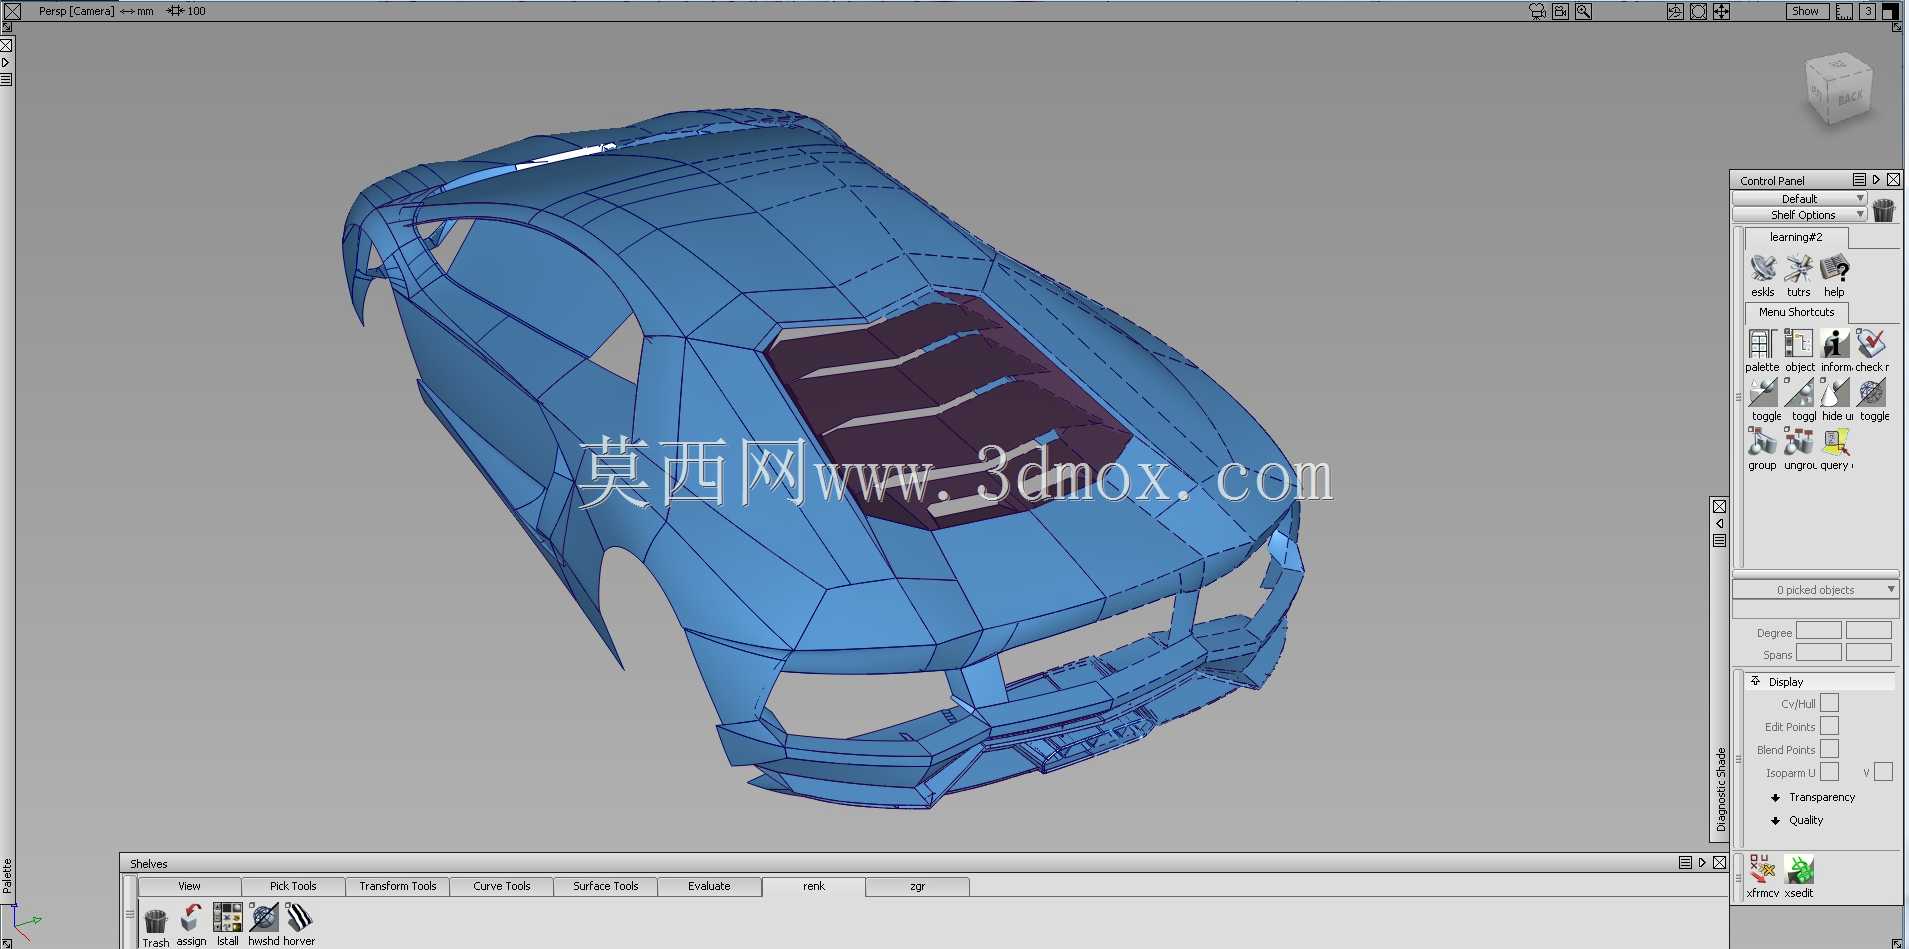Image resolution: width=1909 pixels, height=949 pixels.
Task: Open the Control Panel menu lines icon
Action: tap(1859, 180)
